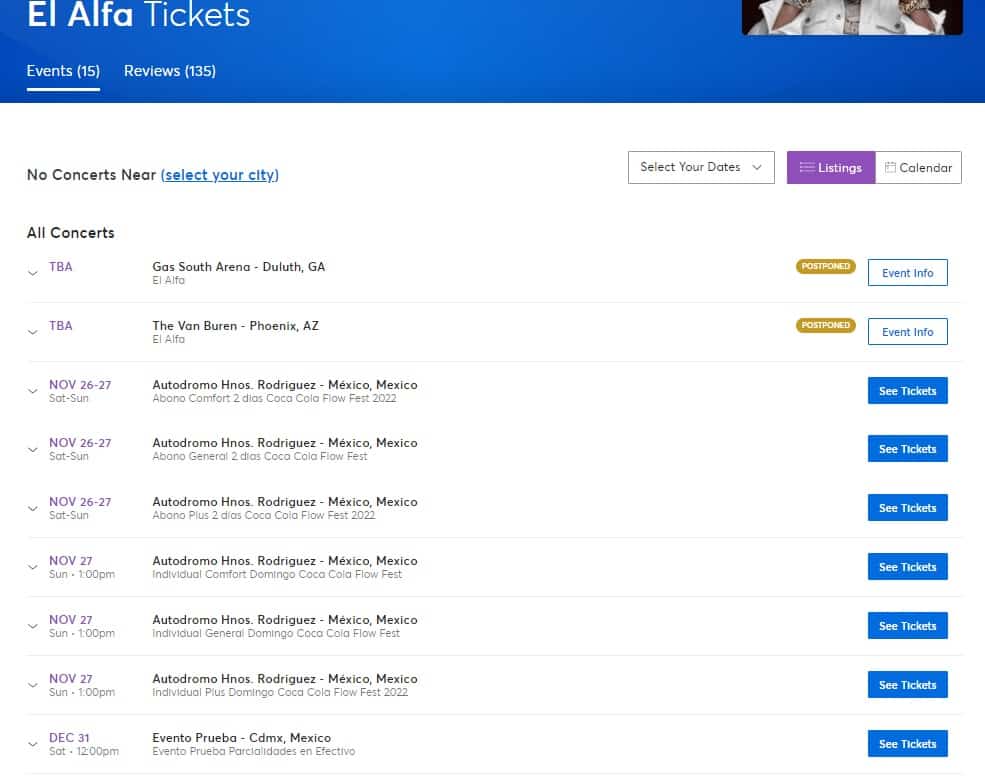Select the Events (15) tab
The image size is (985, 783).
pos(62,71)
